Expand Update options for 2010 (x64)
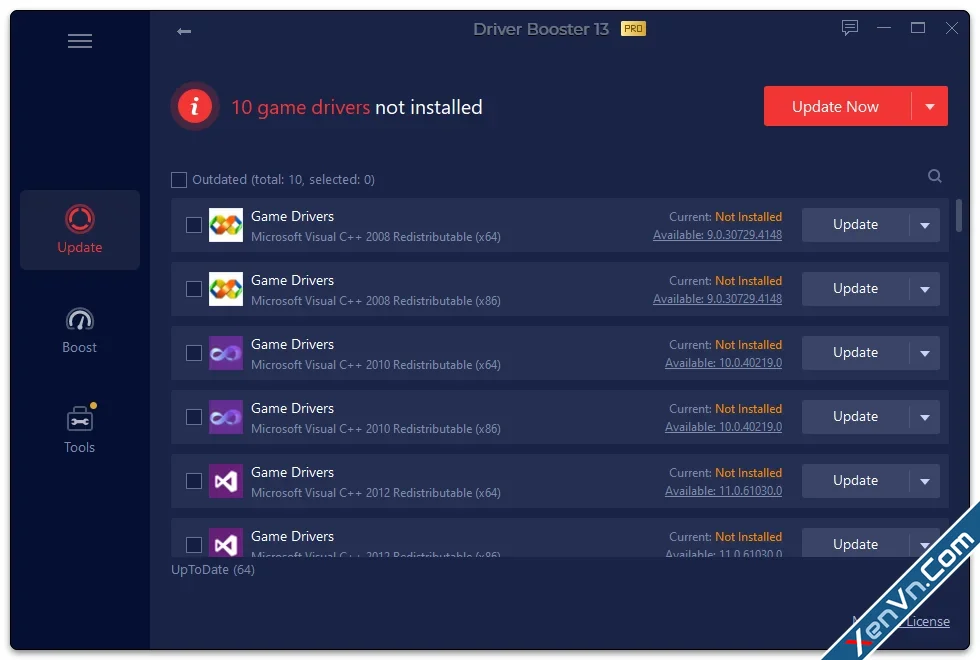The image size is (980, 660). tap(925, 353)
